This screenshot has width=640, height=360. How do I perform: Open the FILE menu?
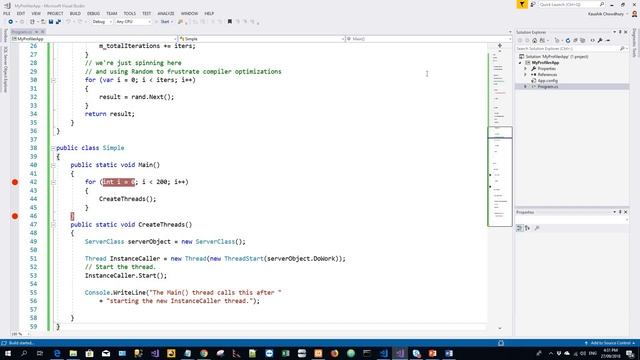point(7,13)
